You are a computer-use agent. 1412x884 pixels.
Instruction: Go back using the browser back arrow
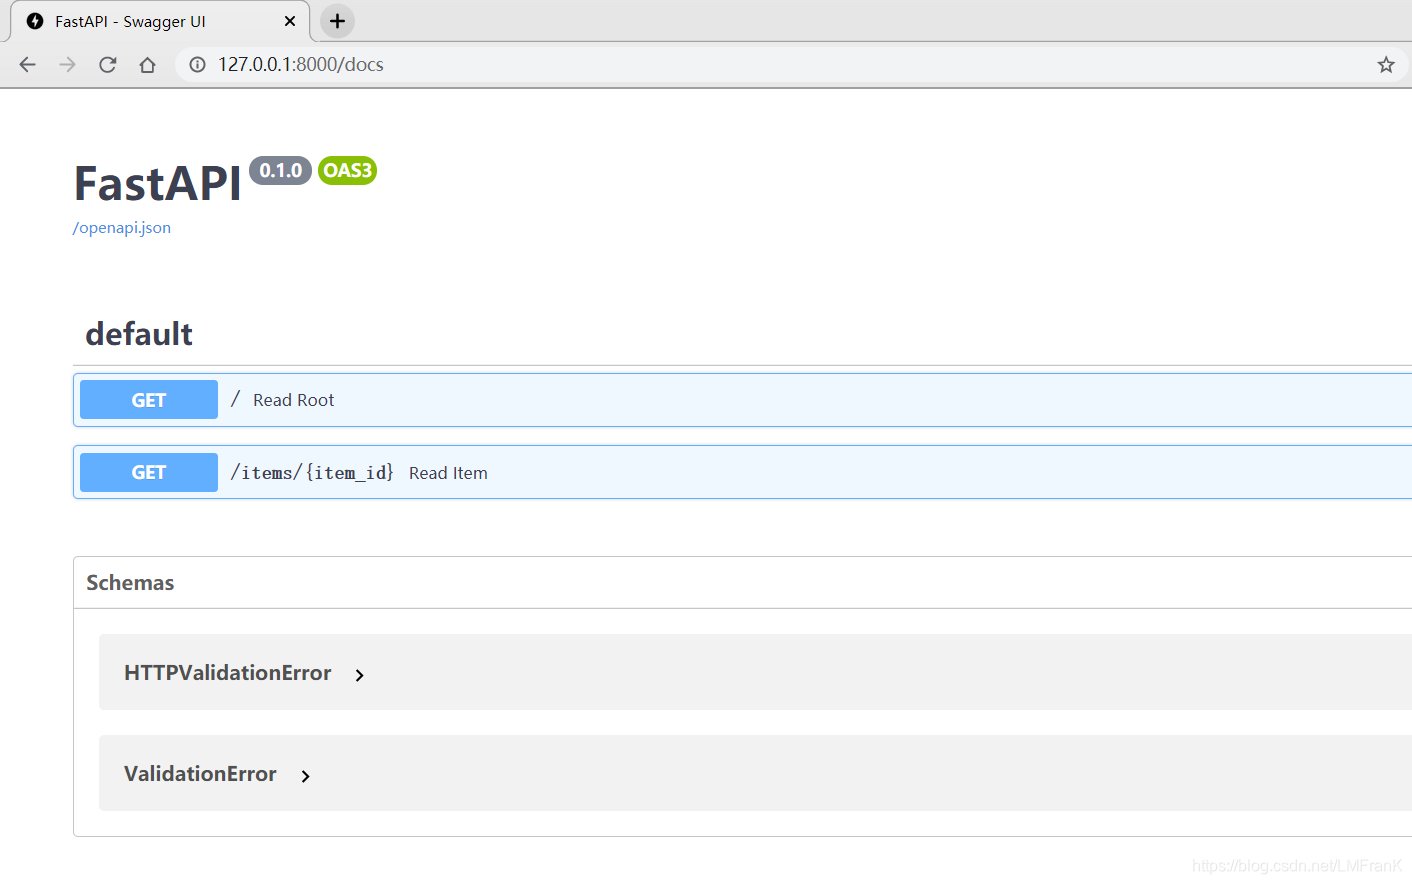(x=27, y=65)
